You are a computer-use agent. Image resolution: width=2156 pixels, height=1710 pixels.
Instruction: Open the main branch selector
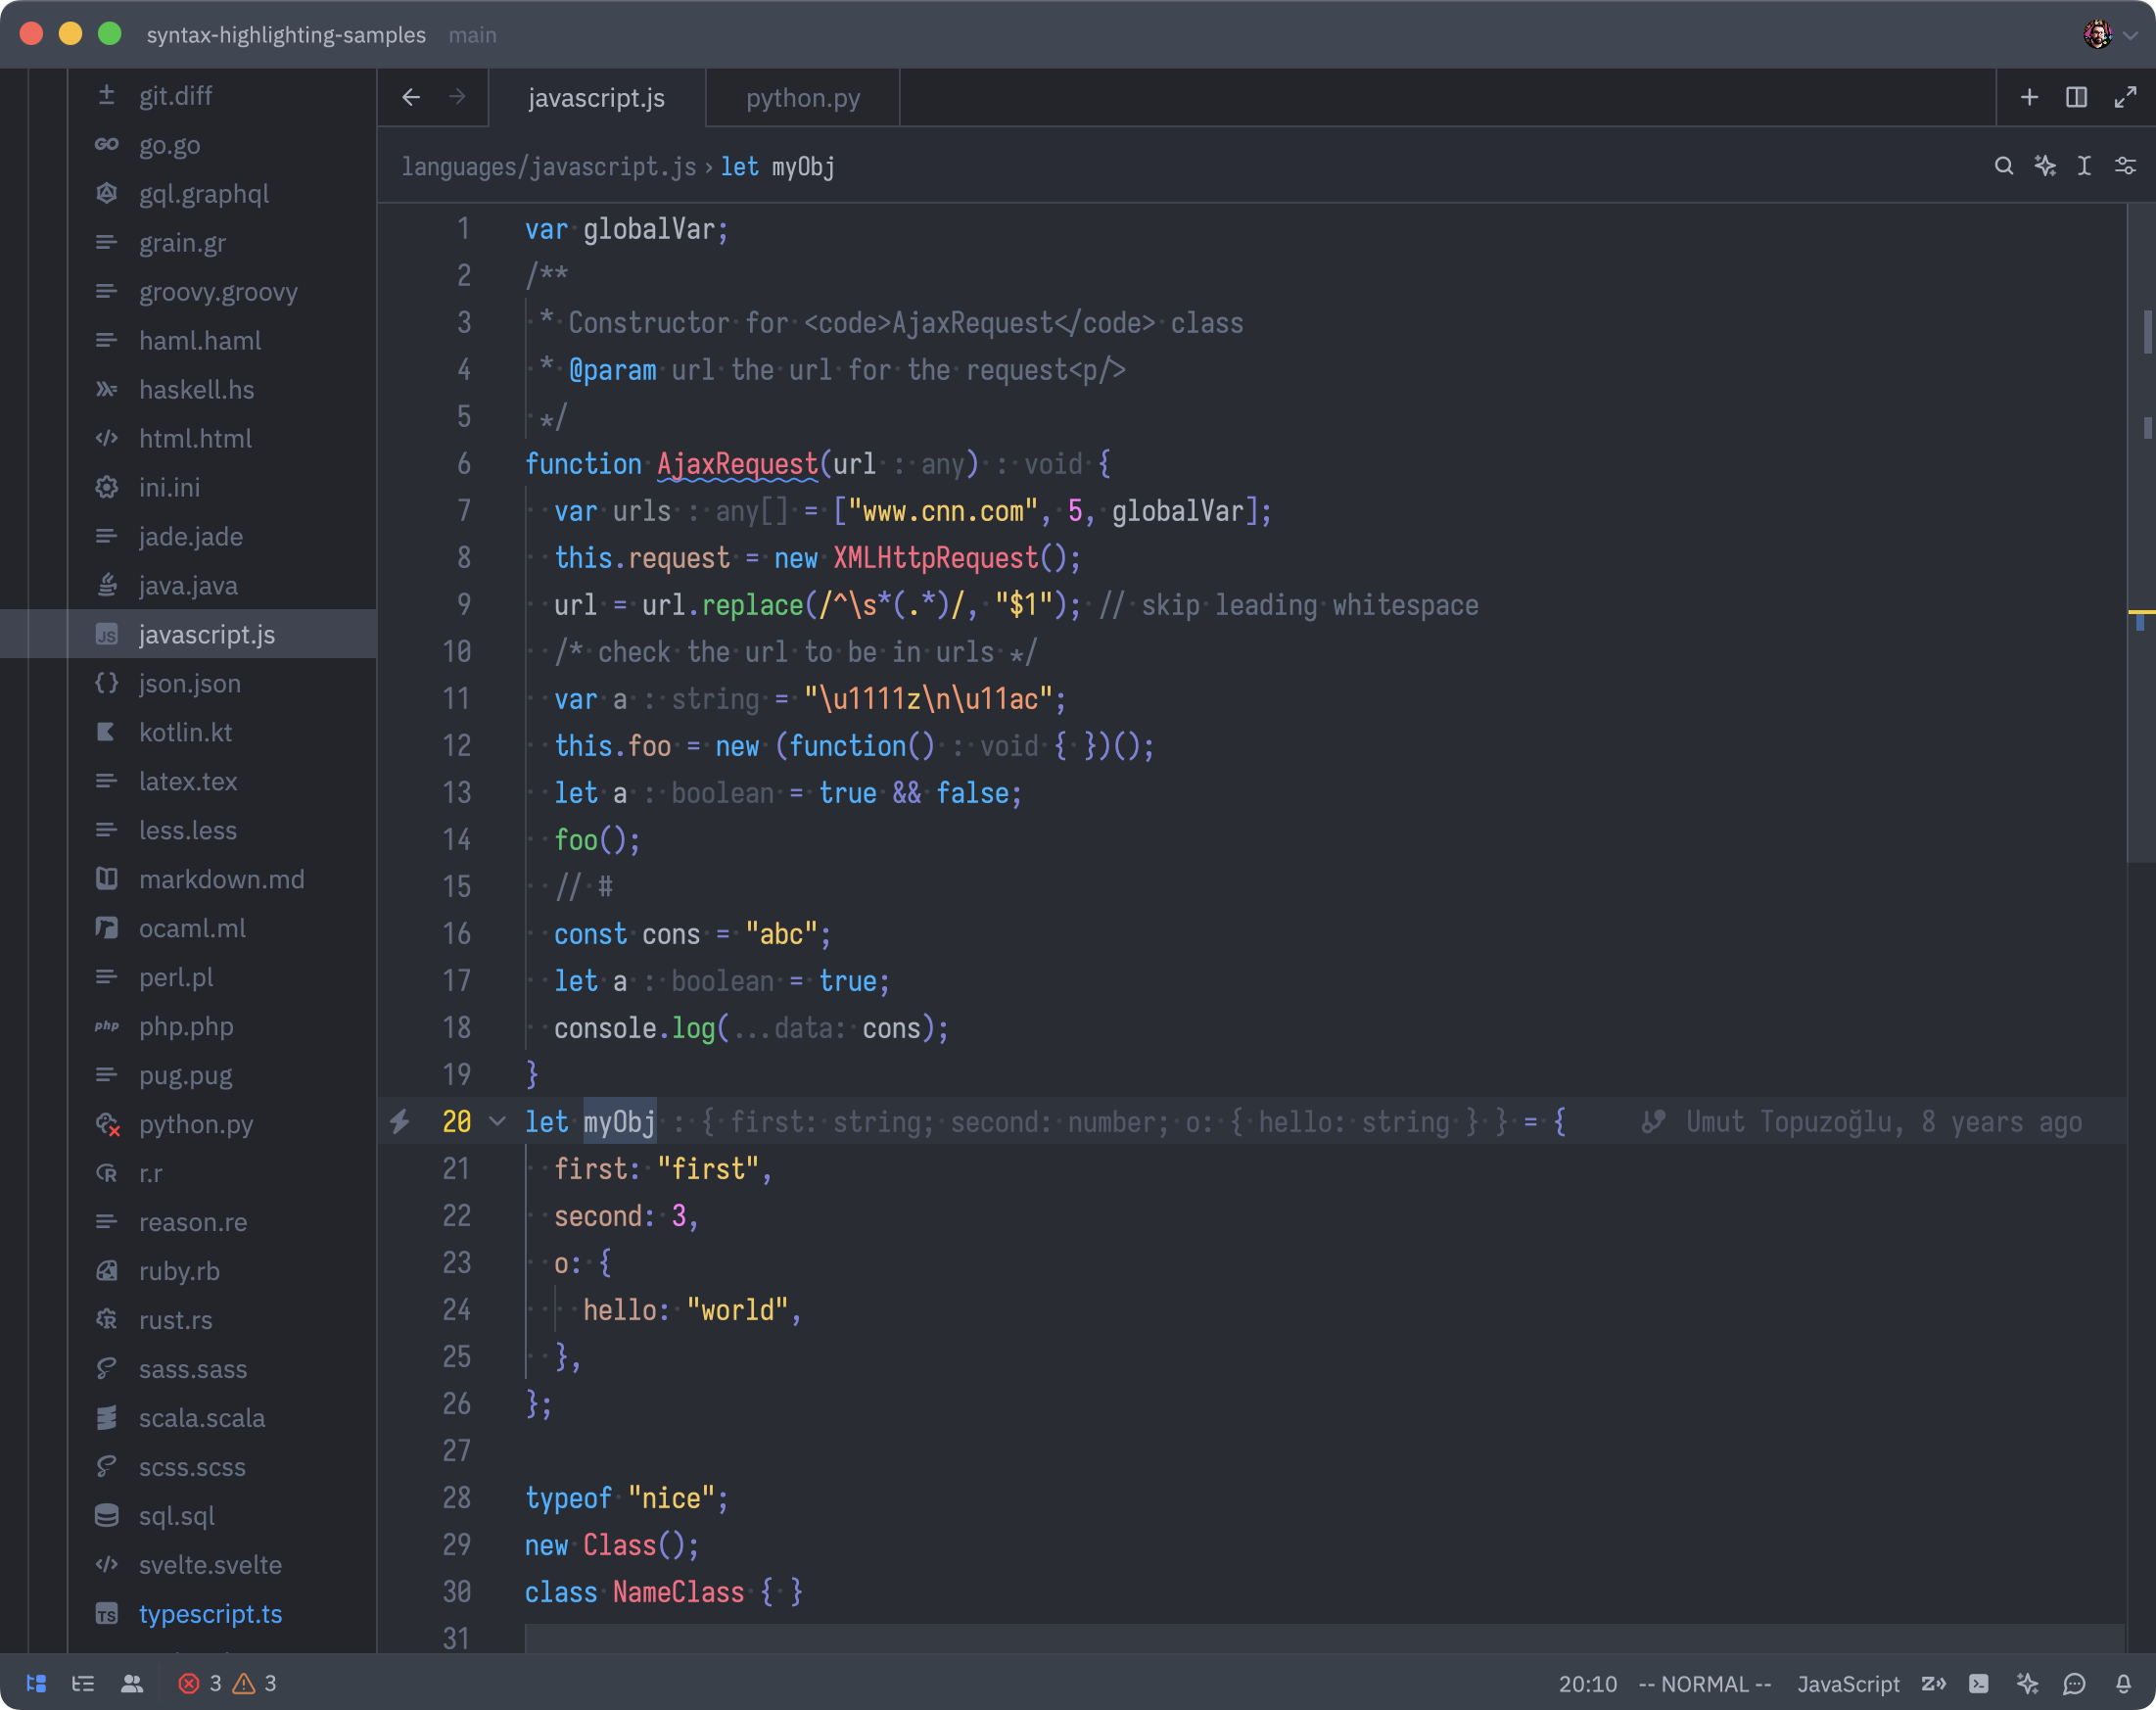point(472,35)
